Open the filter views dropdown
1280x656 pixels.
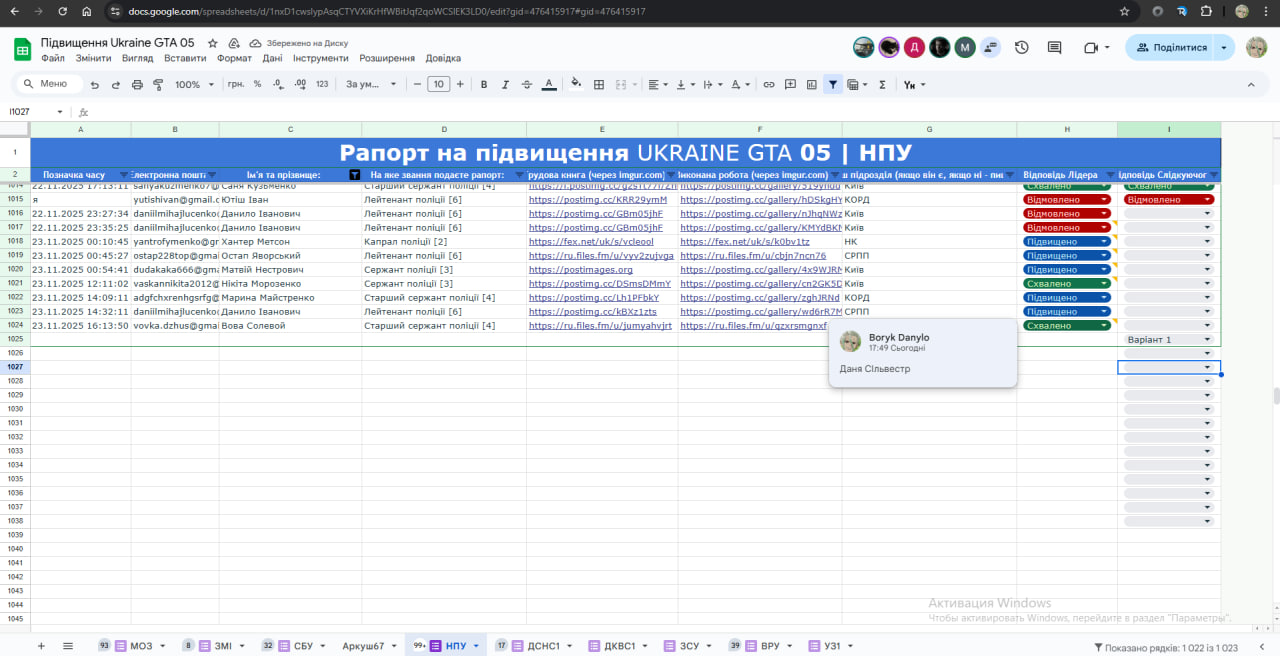[857, 85]
